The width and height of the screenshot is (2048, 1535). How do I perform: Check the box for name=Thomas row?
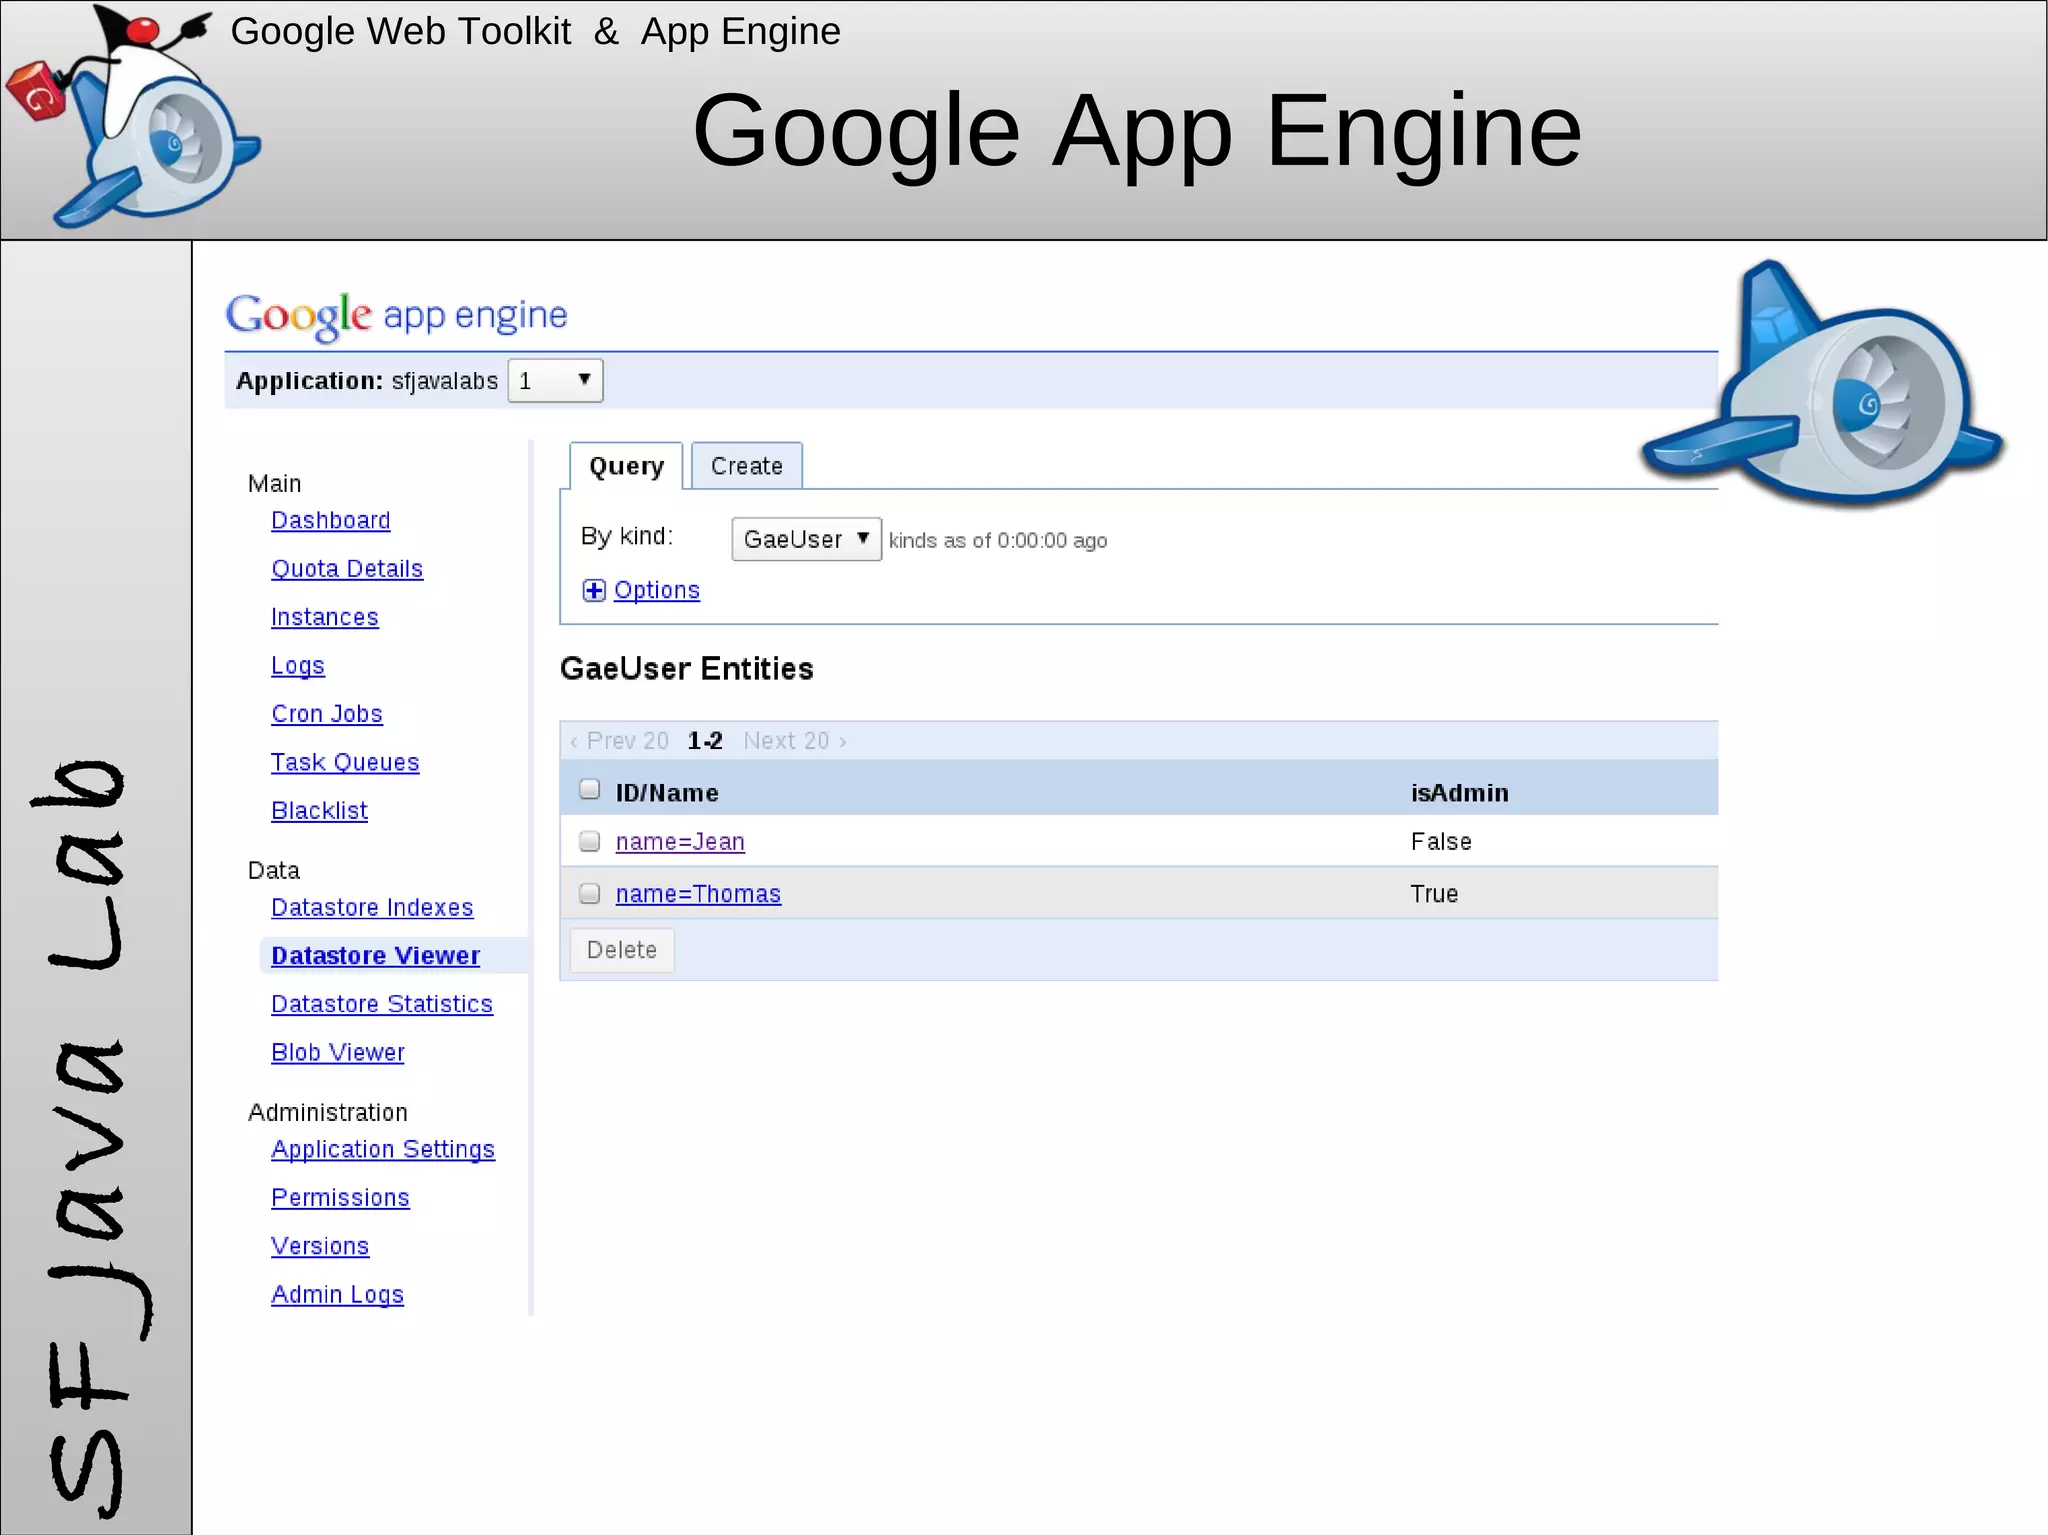[590, 893]
